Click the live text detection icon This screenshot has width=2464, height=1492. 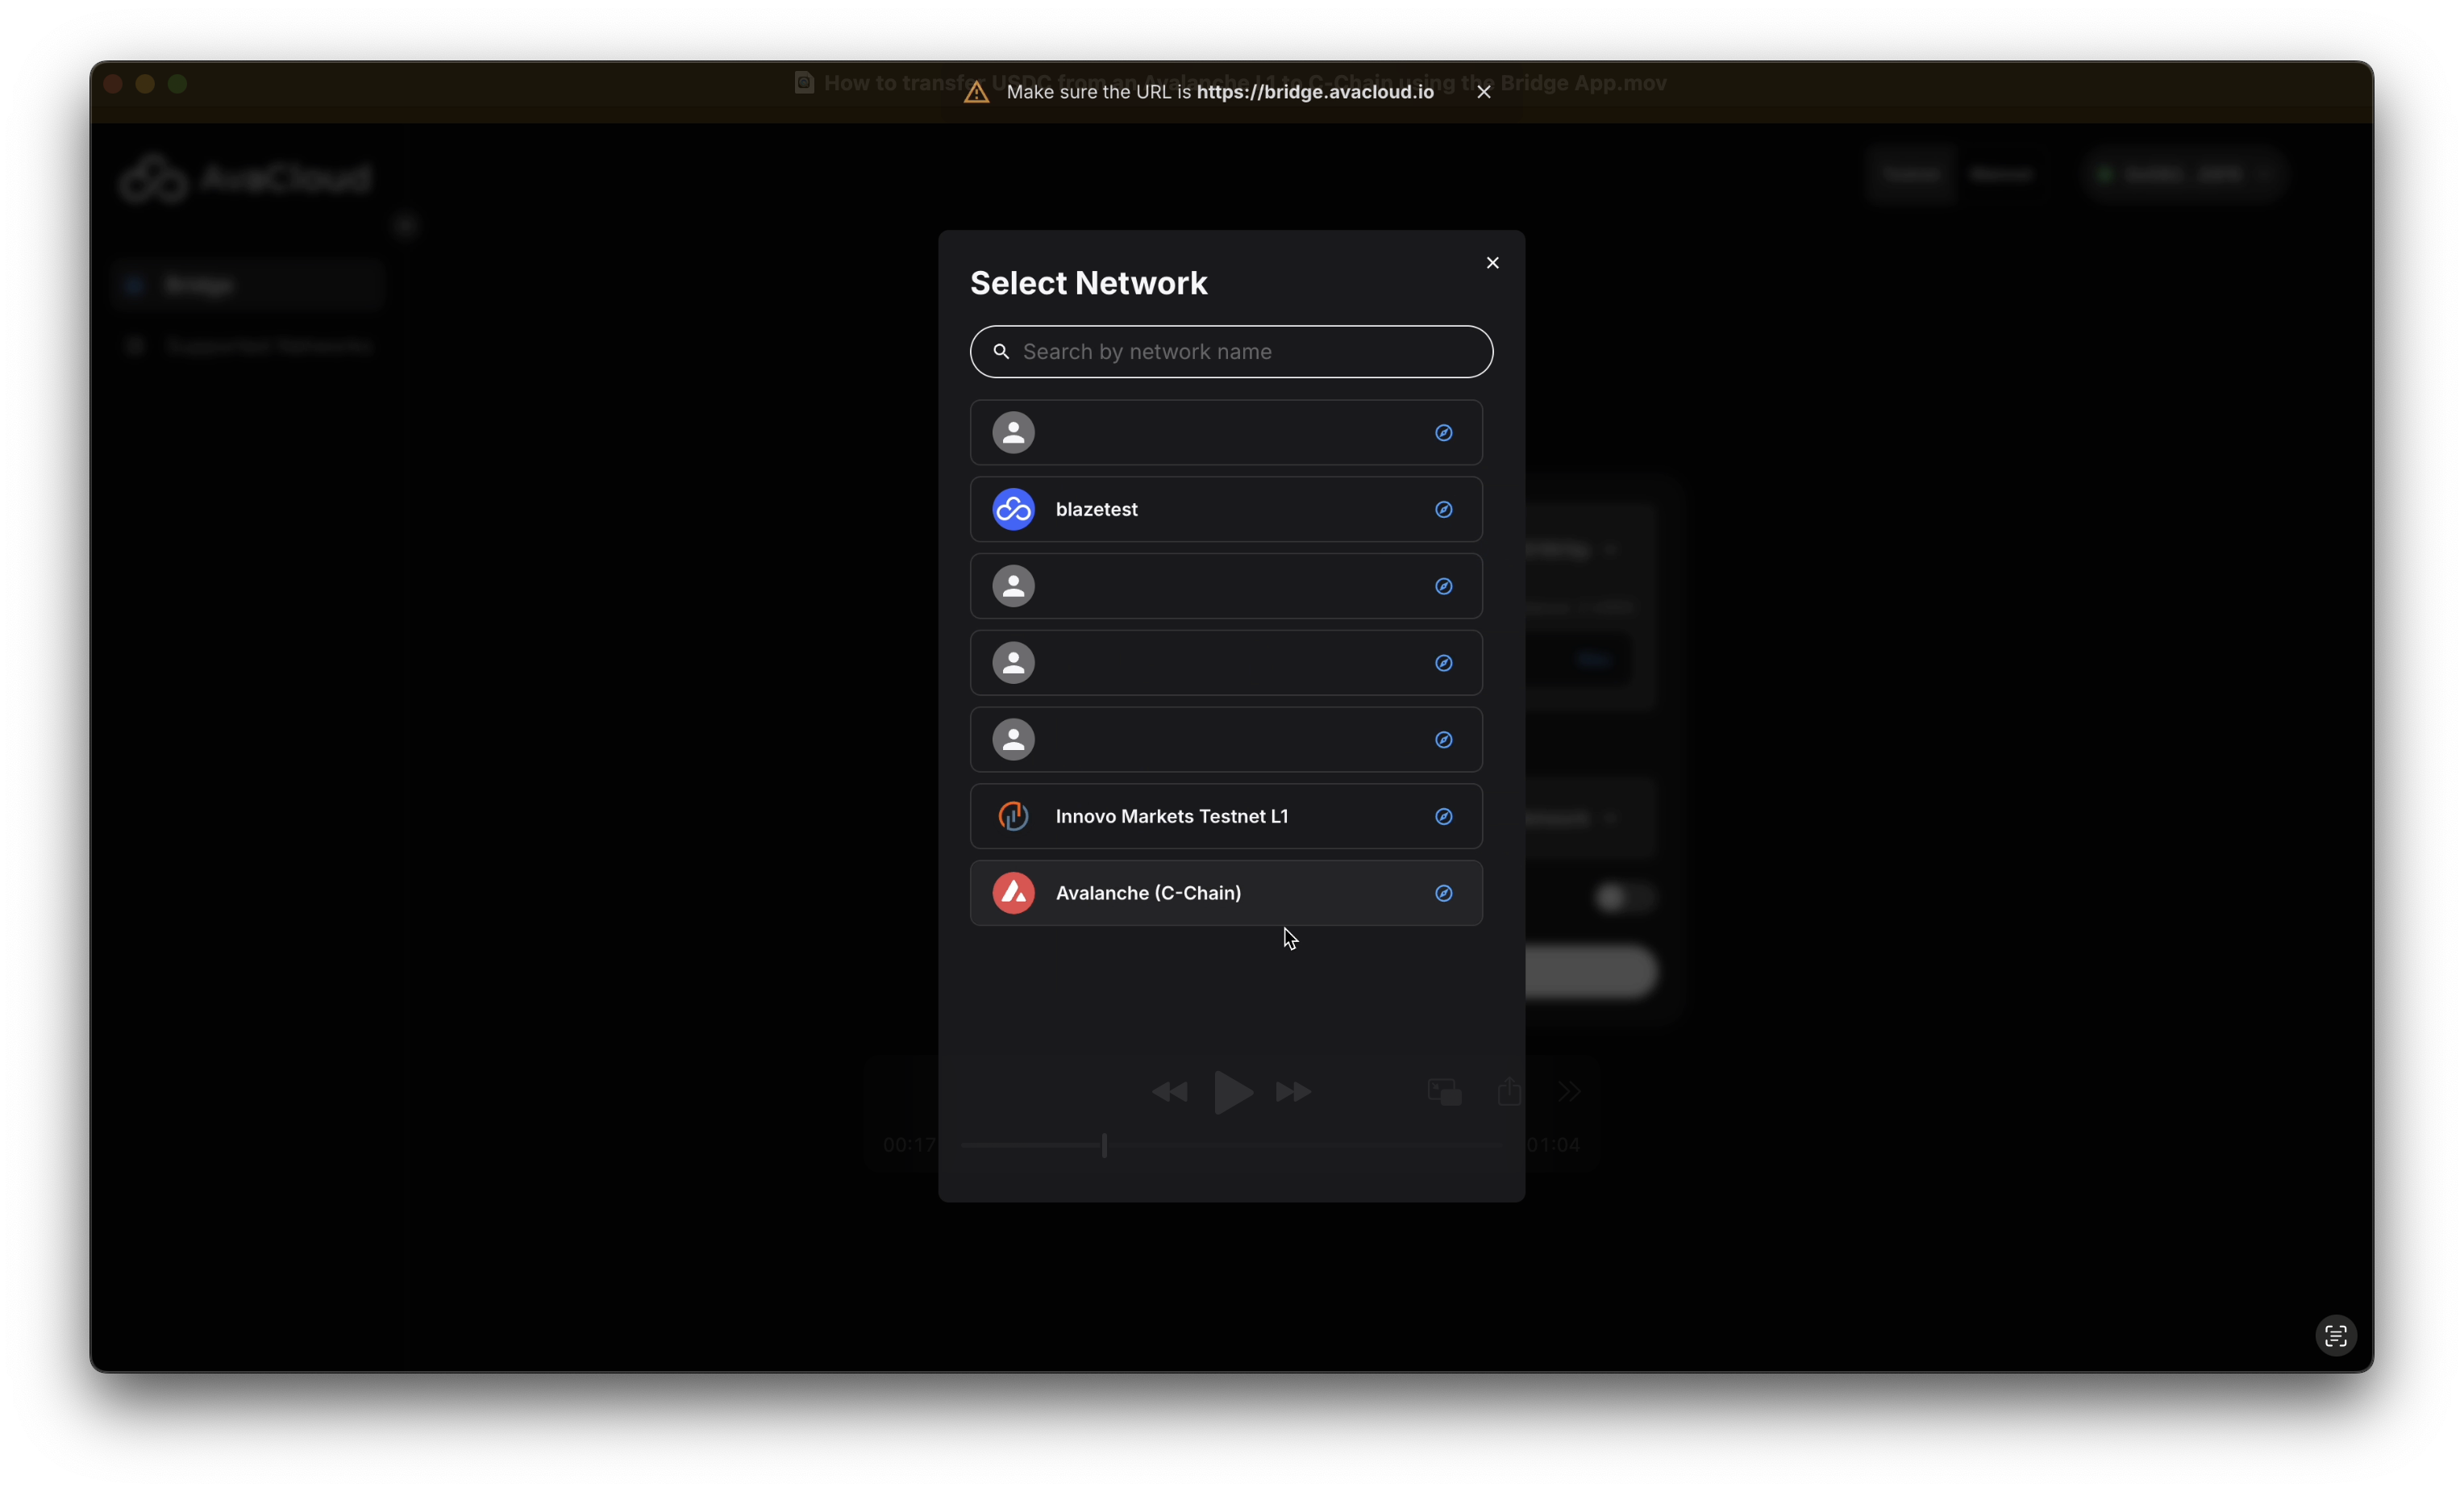click(x=2335, y=1336)
